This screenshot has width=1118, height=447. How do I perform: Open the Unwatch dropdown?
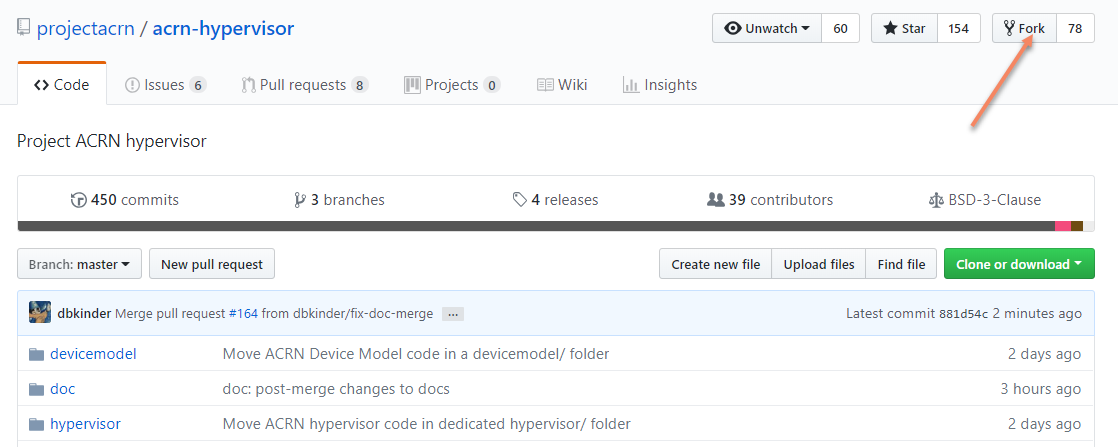[x=767, y=28]
